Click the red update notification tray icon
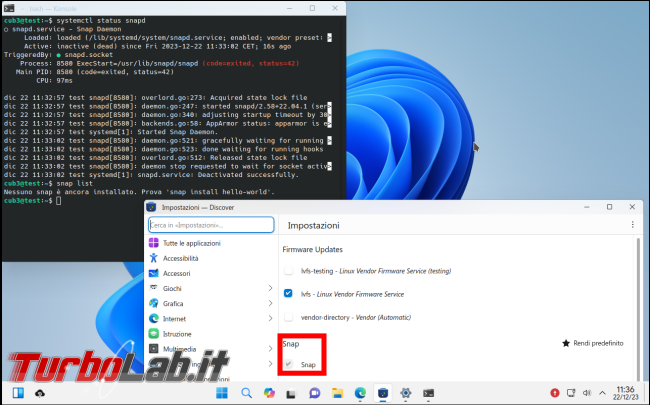 [x=555, y=393]
